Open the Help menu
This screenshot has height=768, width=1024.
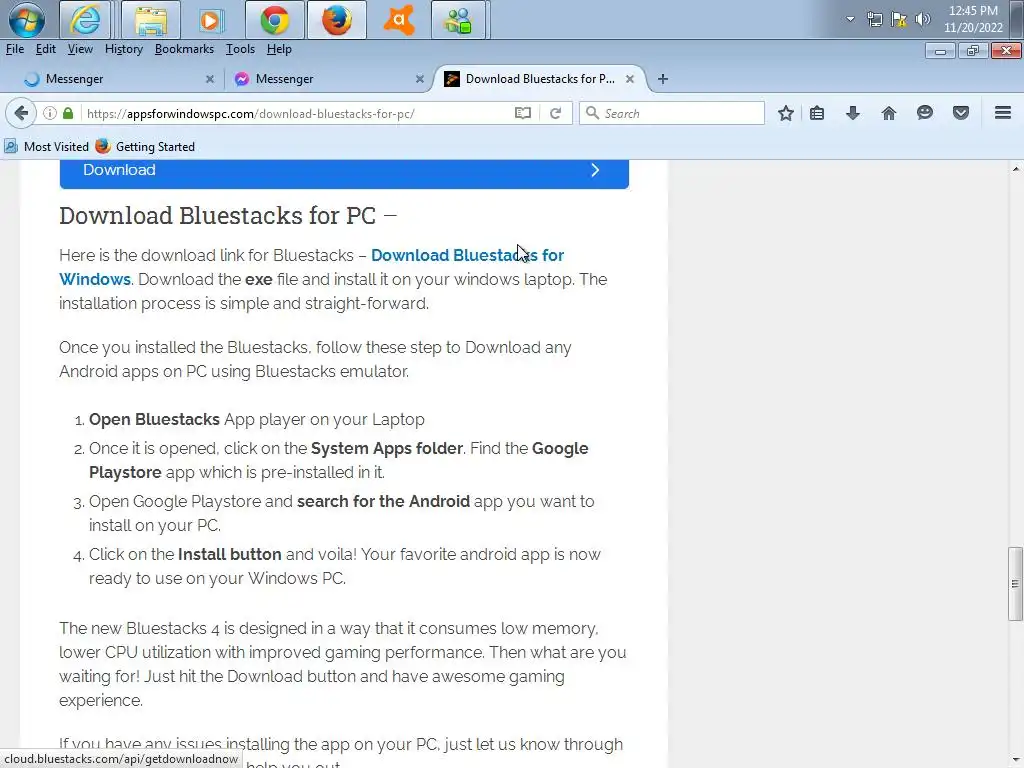pyautogui.click(x=279, y=49)
